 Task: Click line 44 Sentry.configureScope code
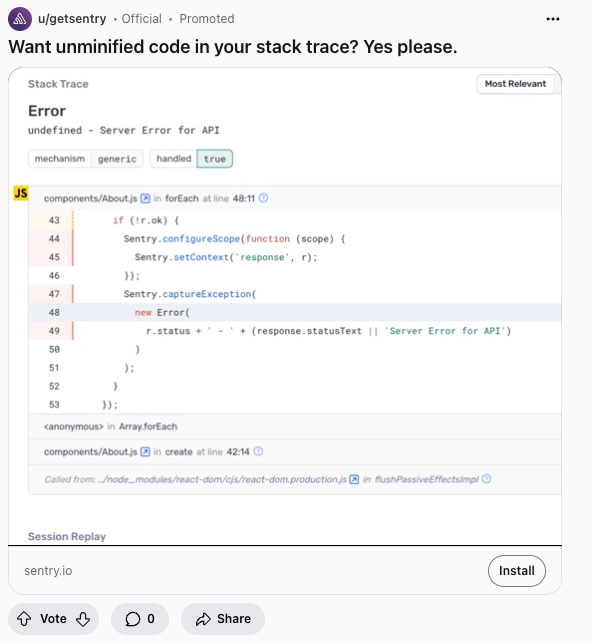click(235, 239)
